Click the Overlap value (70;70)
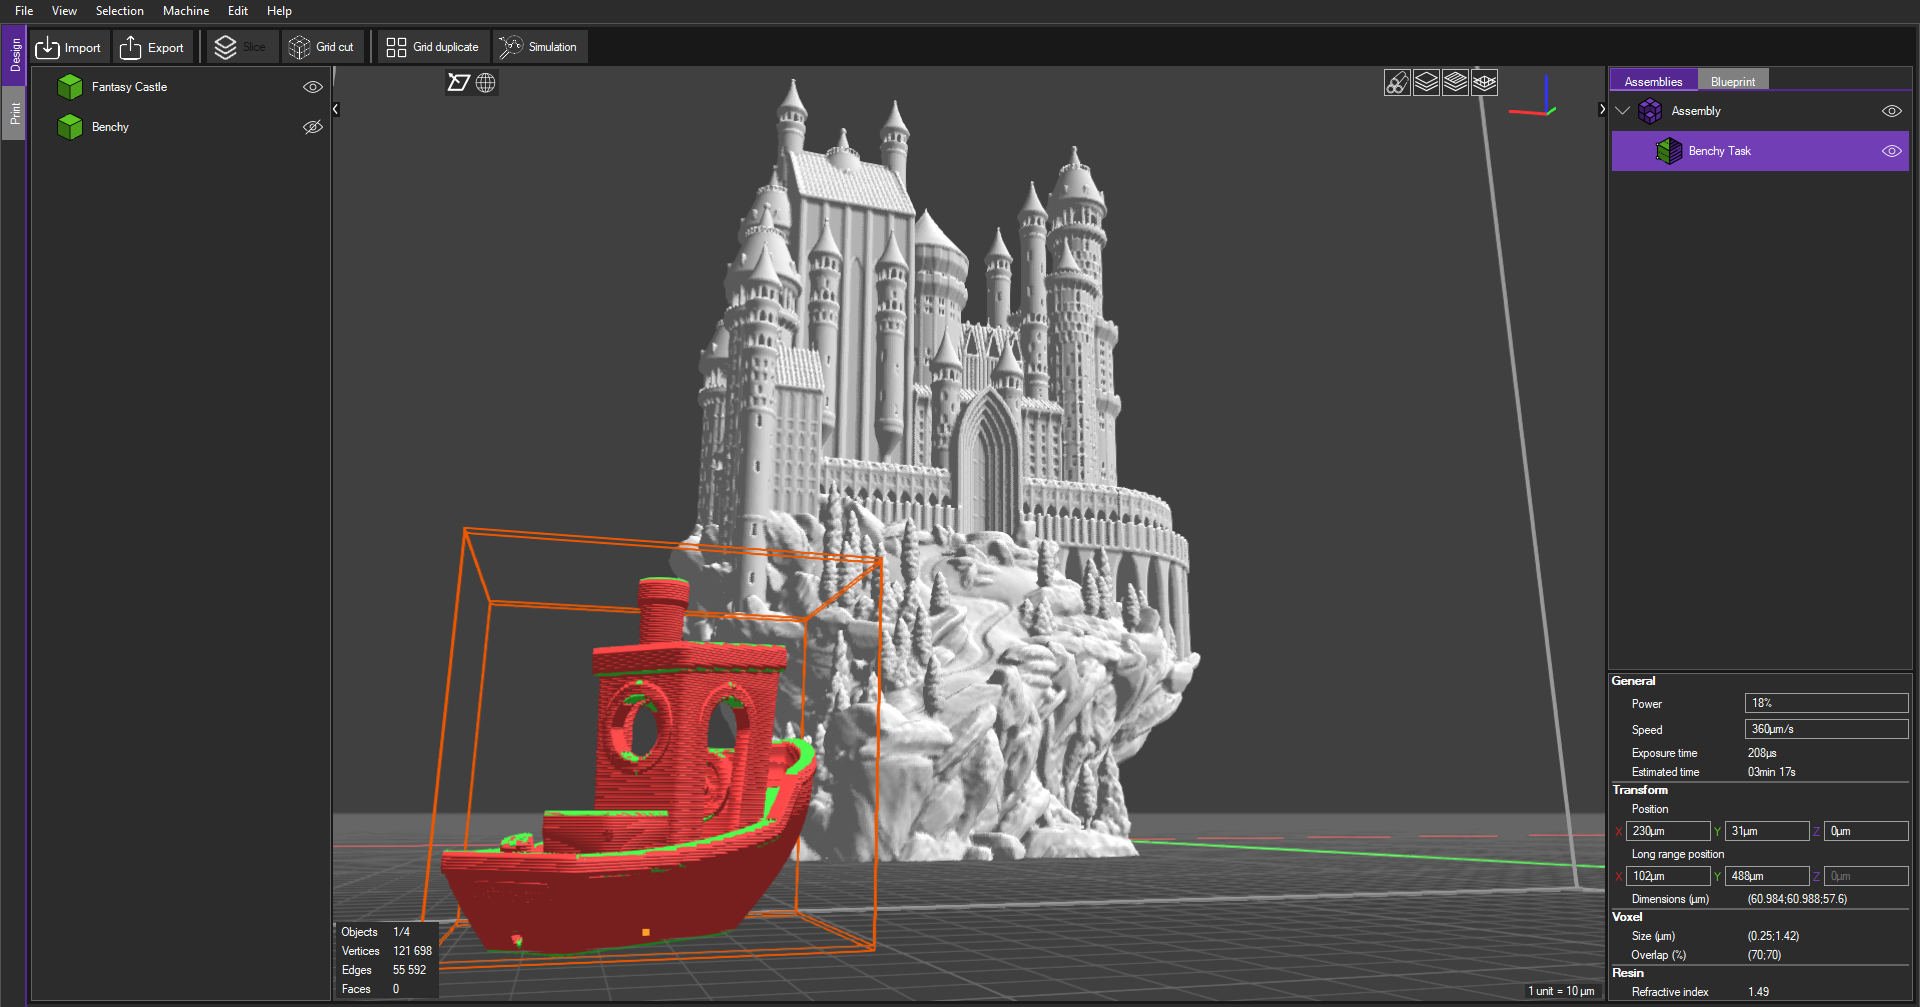This screenshot has width=1920, height=1007. tap(1764, 955)
